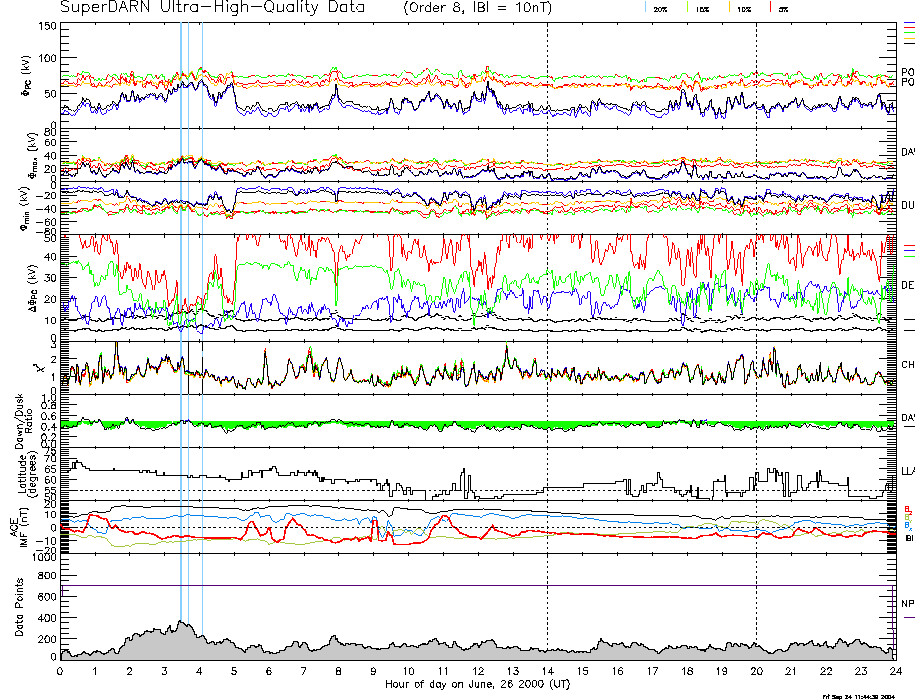Viewport: 915px width, 700px height.
Task: Click the leftmost light-blue vertical line
Action: pyautogui.click(x=181, y=300)
